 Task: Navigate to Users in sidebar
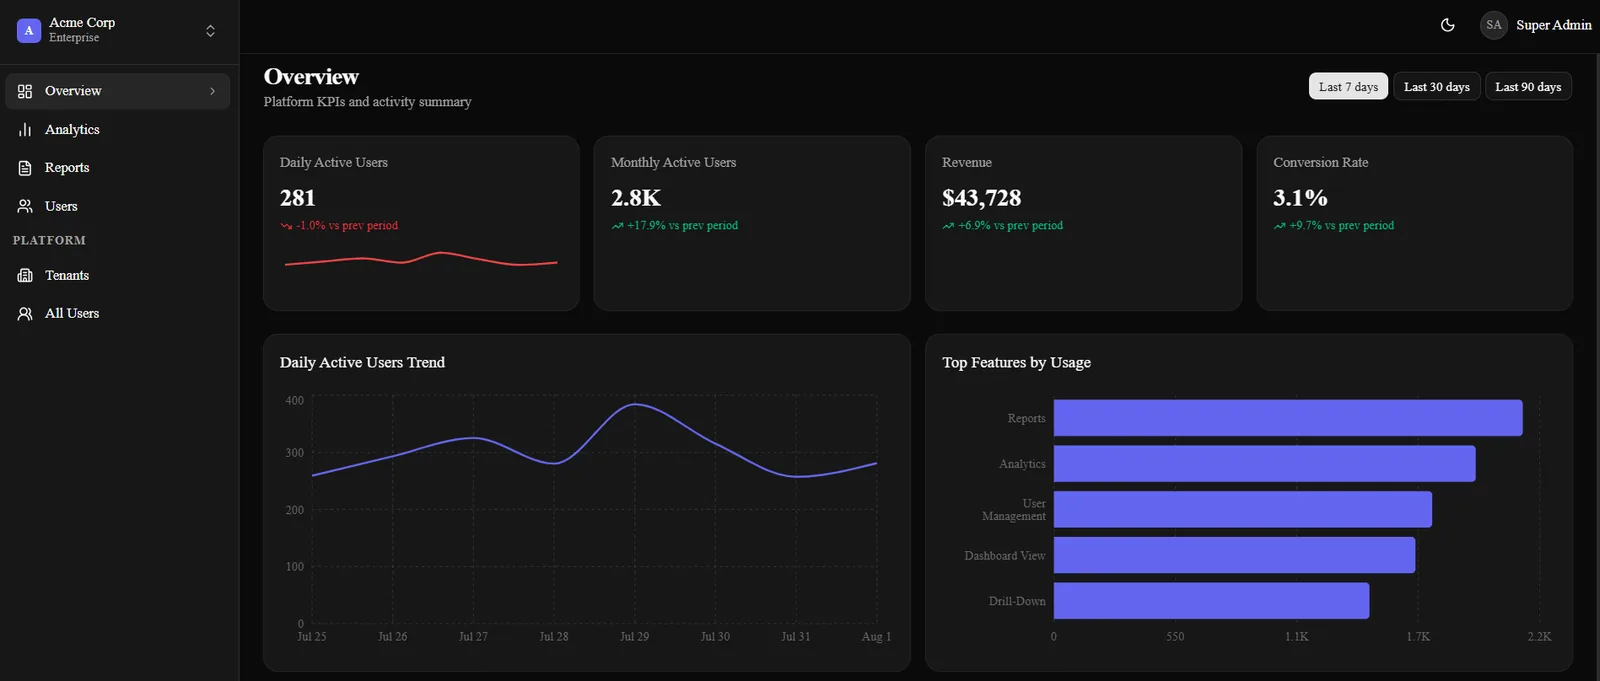click(x=118, y=206)
